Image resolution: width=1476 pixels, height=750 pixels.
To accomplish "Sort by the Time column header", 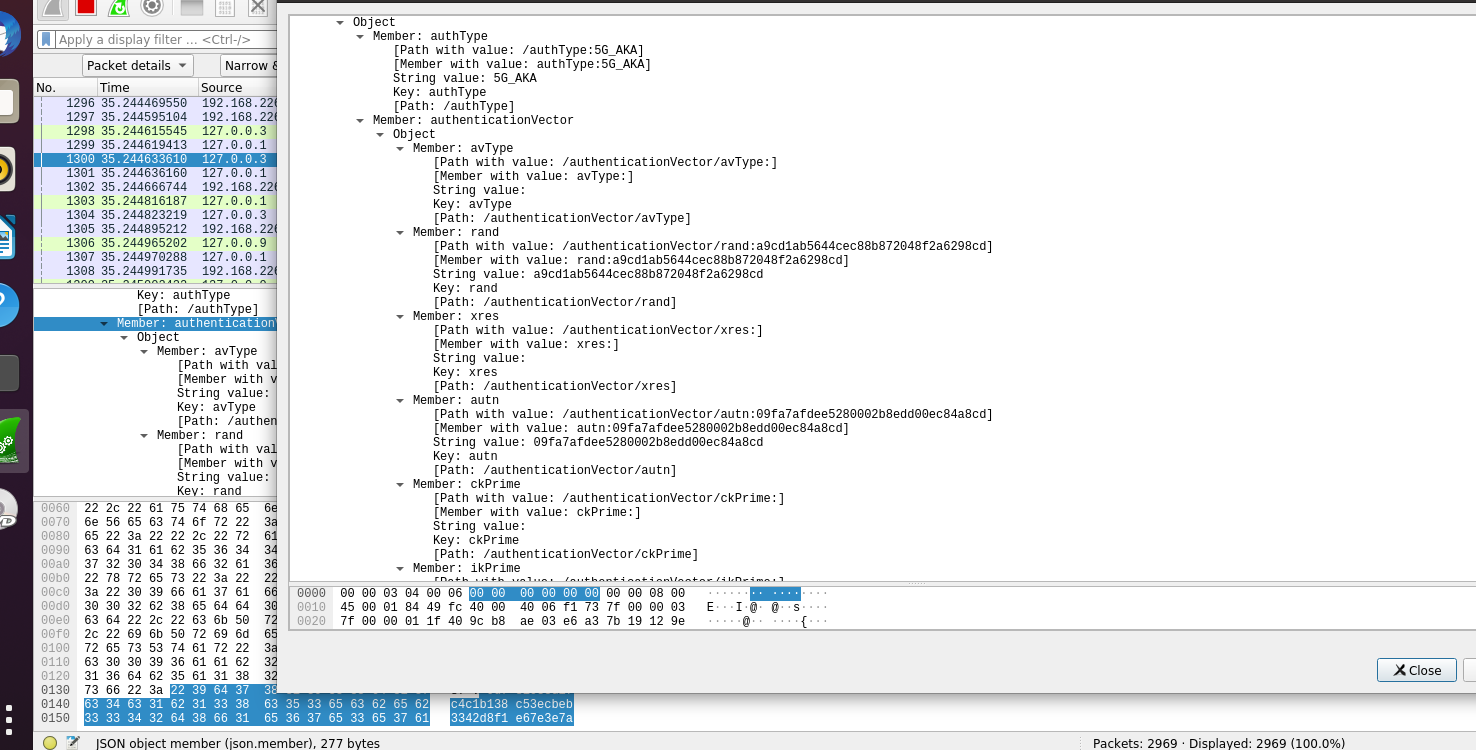I will (x=147, y=88).
